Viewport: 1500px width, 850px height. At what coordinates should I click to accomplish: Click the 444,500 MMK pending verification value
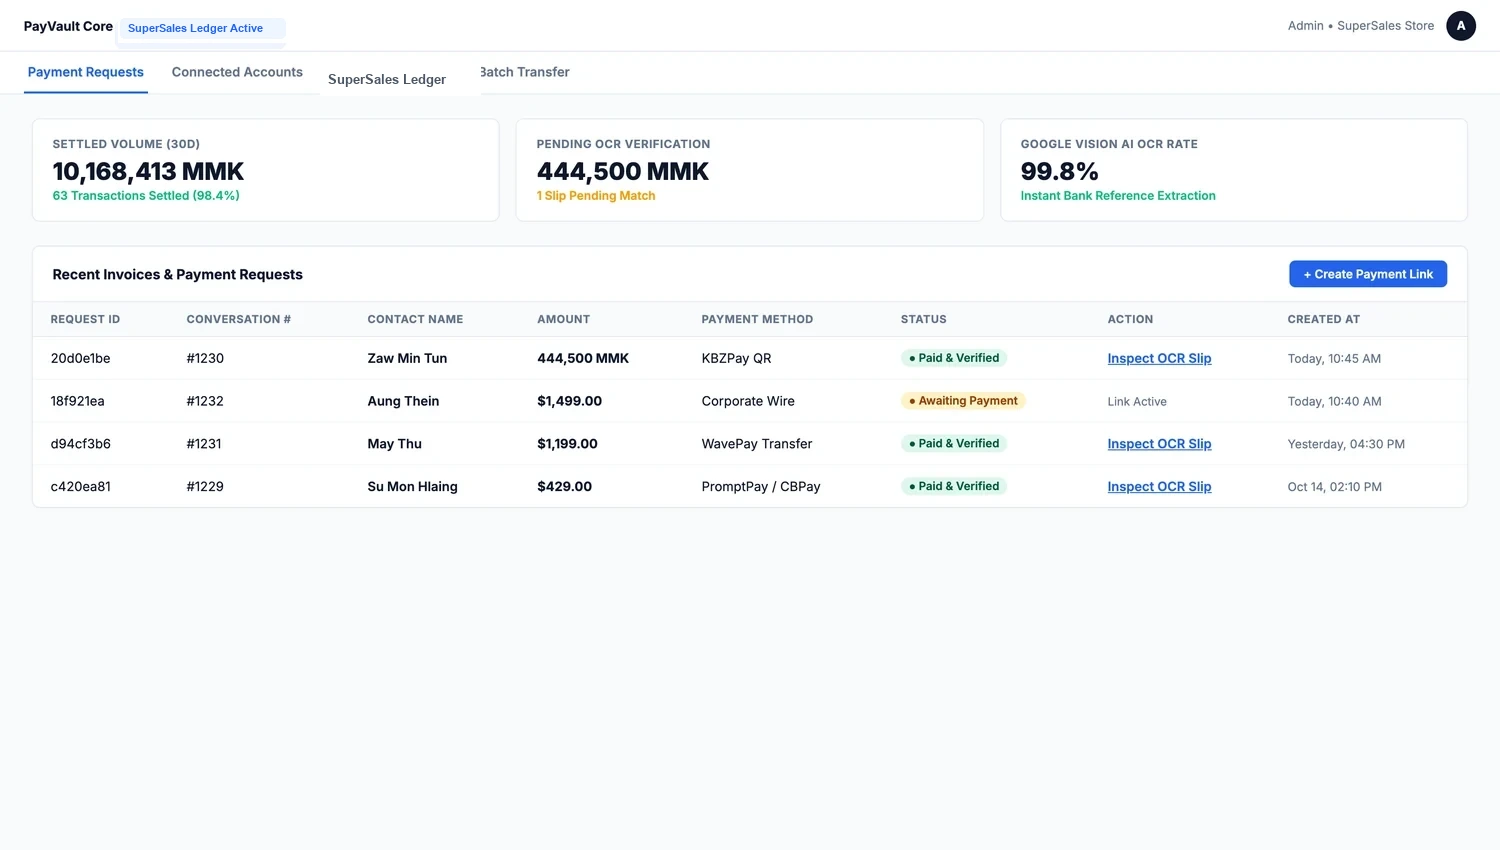[x=622, y=172]
